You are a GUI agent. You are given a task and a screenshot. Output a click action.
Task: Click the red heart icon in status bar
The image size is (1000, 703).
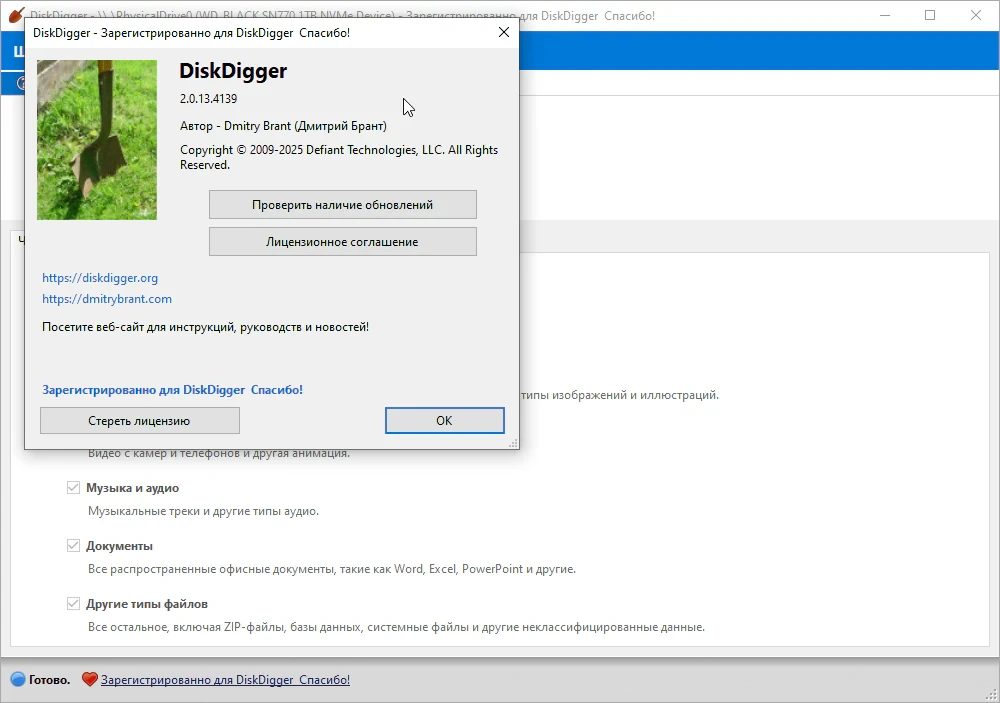click(x=90, y=680)
